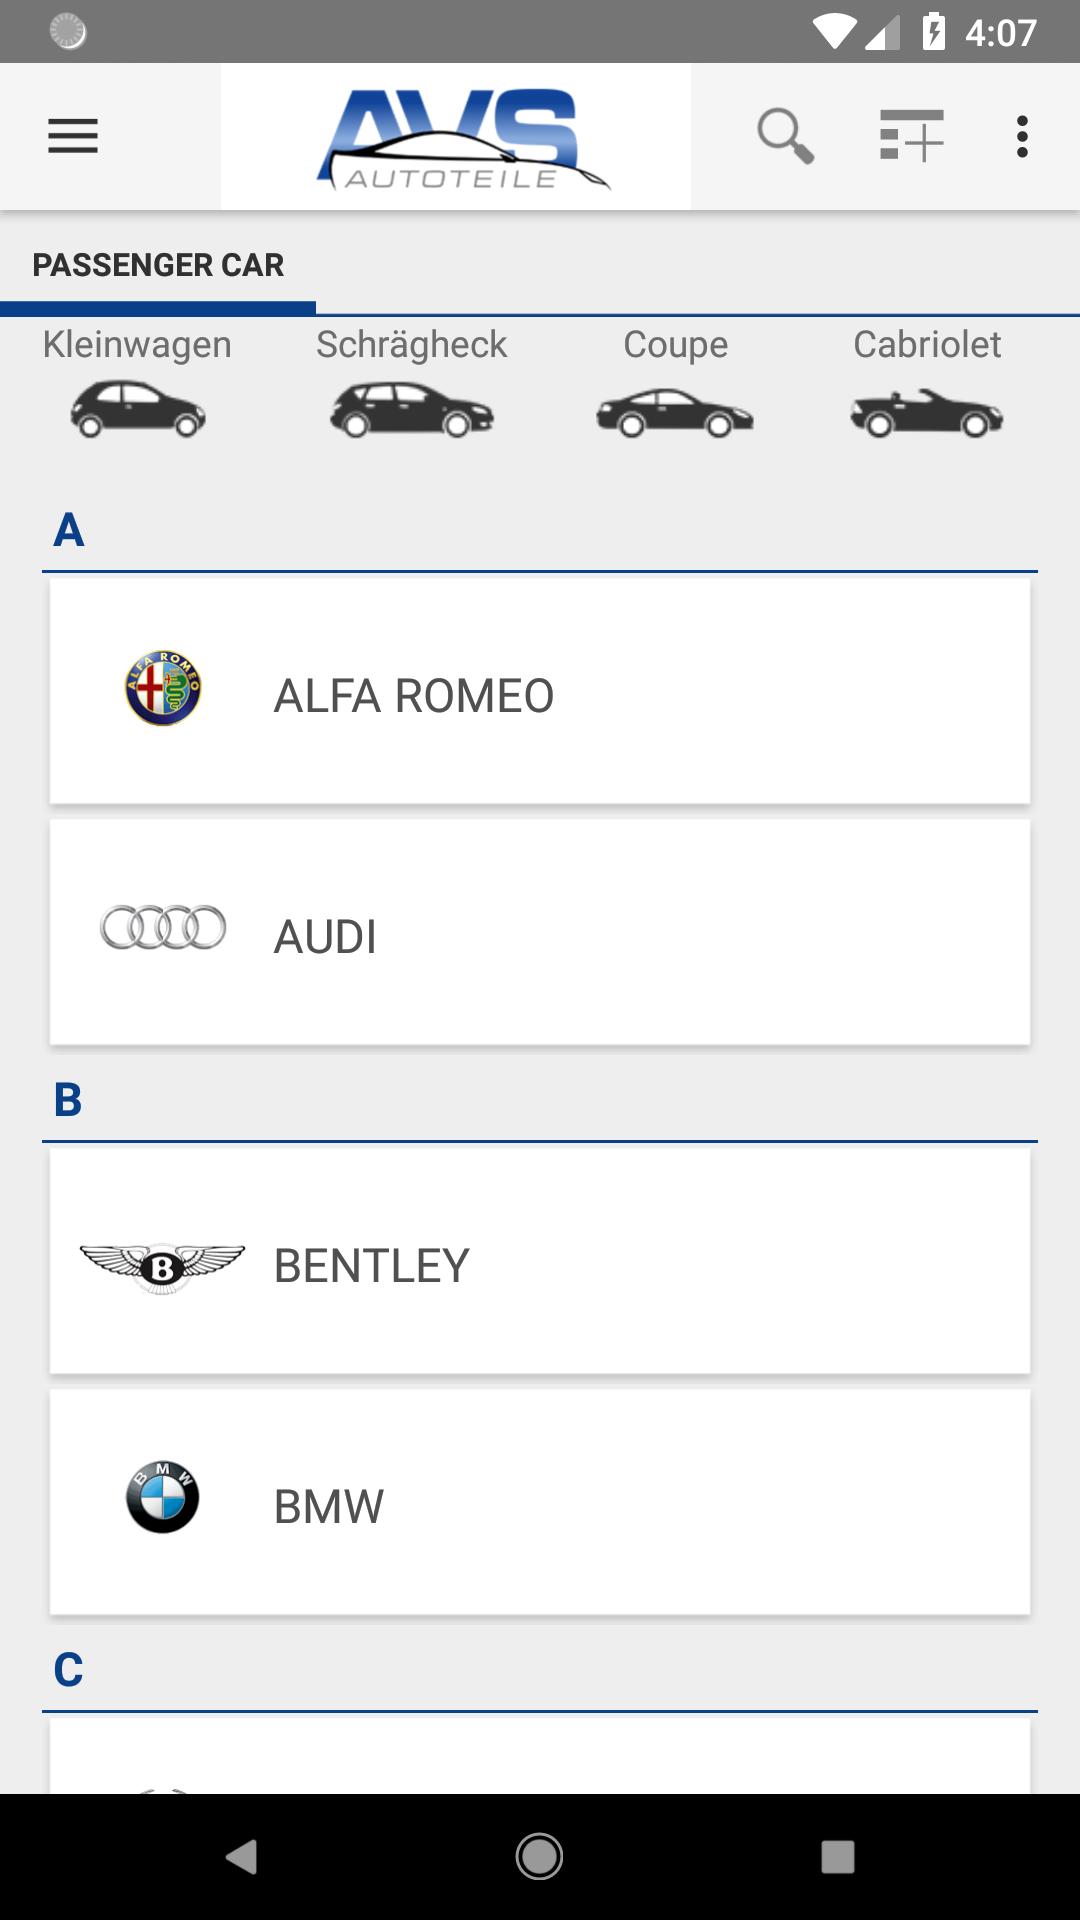The image size is (1080, 1920).
Task: Choose the Alfa Romeo brand
Action: pyautogui.click(x=540, y=691)
